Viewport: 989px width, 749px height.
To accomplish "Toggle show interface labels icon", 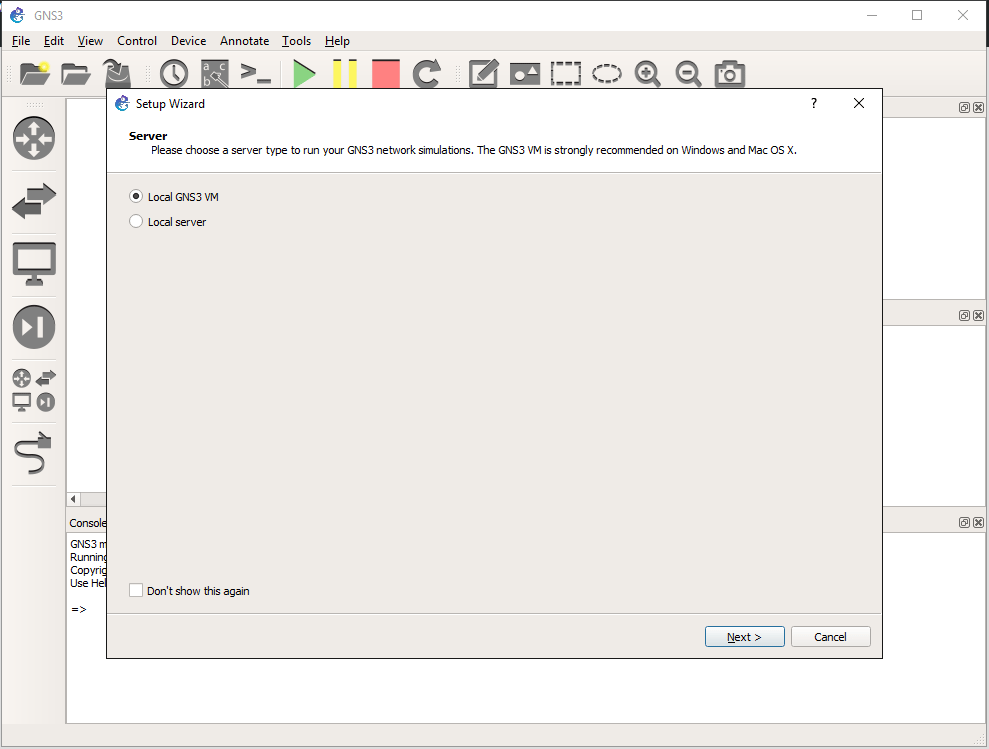I will [x=214, y=74].
